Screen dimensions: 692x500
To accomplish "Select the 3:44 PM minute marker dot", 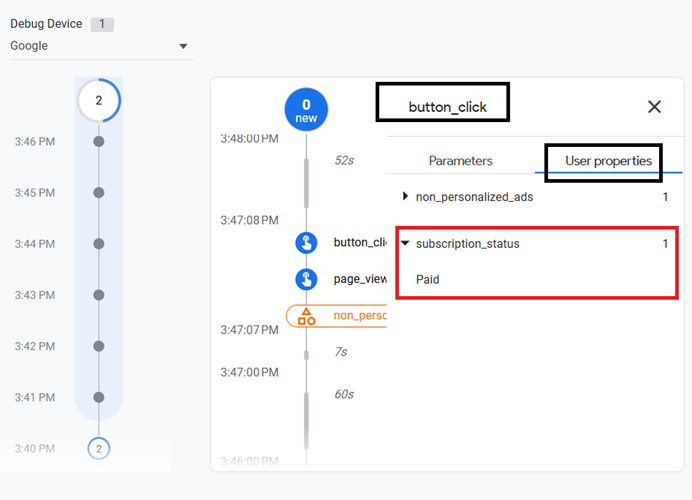I will click(99, 244).
